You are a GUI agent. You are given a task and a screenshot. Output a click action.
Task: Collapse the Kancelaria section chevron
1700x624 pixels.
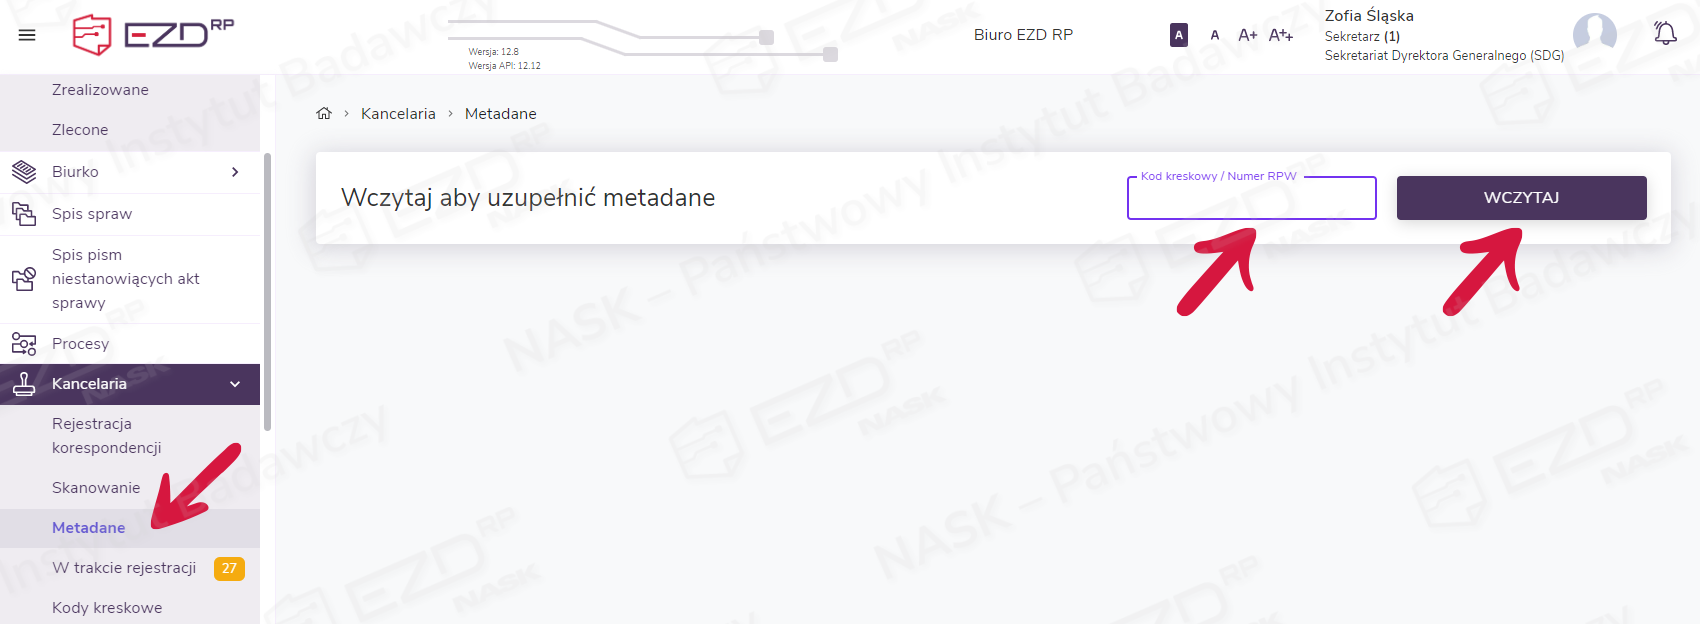tap(235, 384)
